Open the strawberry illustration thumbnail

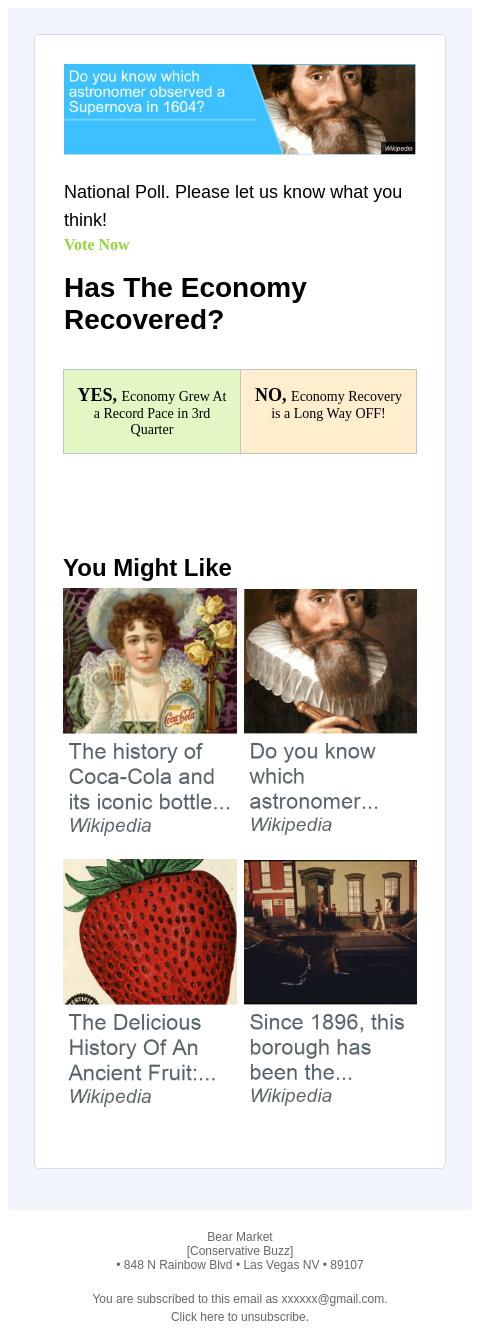[x=150, y=932]
